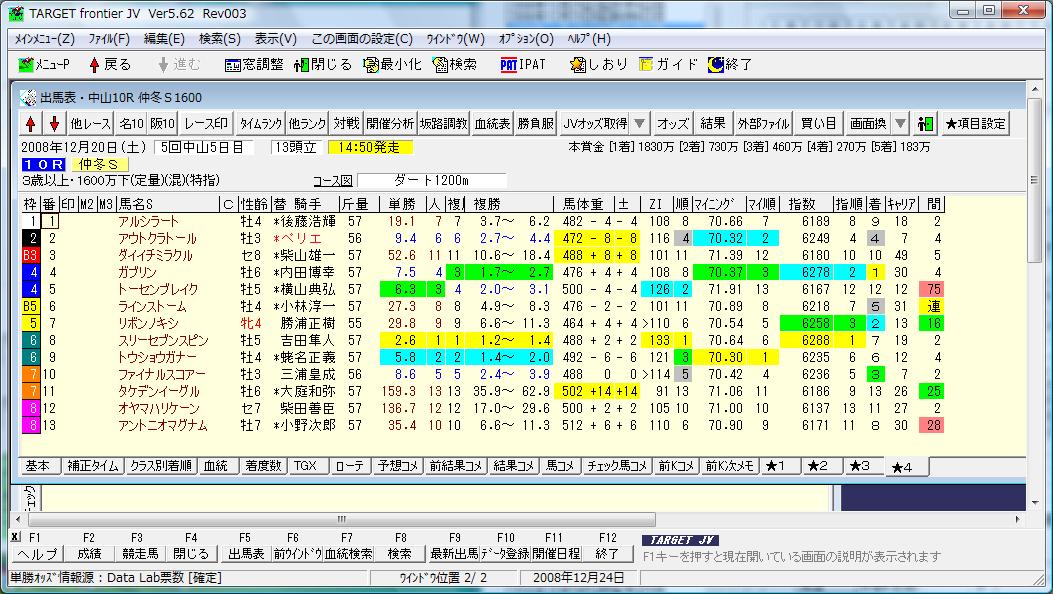The image size is (1053, 594).
Task: Open the 結果 results button
Action: 713,123
